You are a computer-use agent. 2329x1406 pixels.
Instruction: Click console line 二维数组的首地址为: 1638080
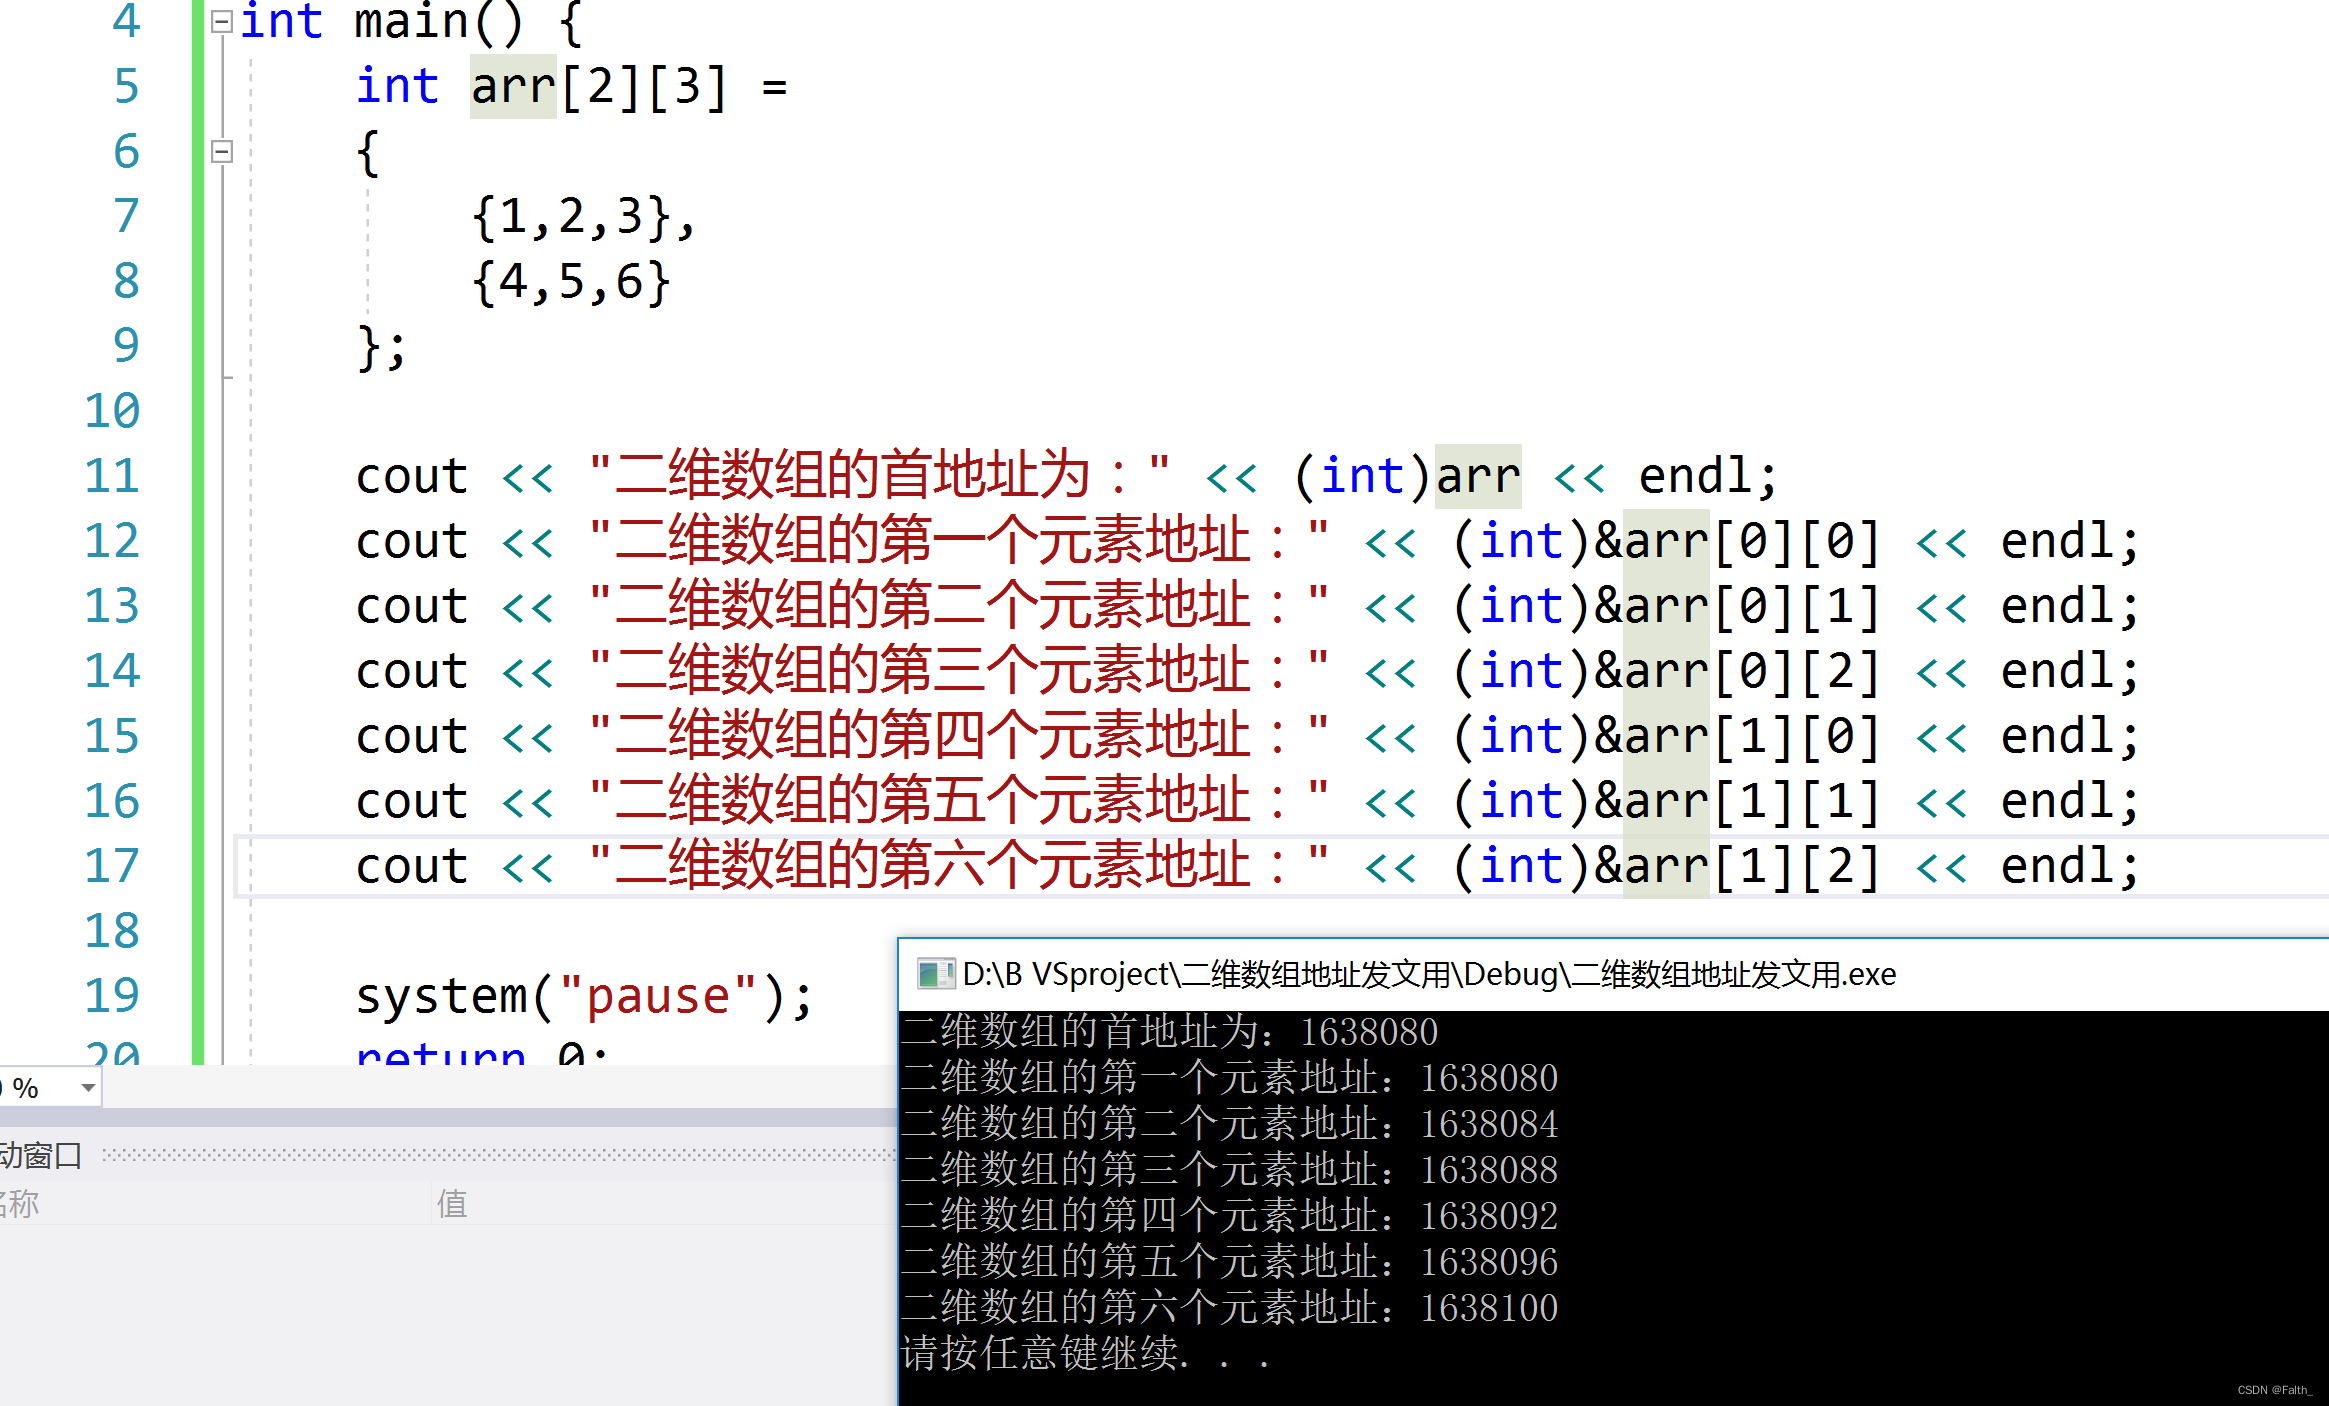(1170, 1032)
